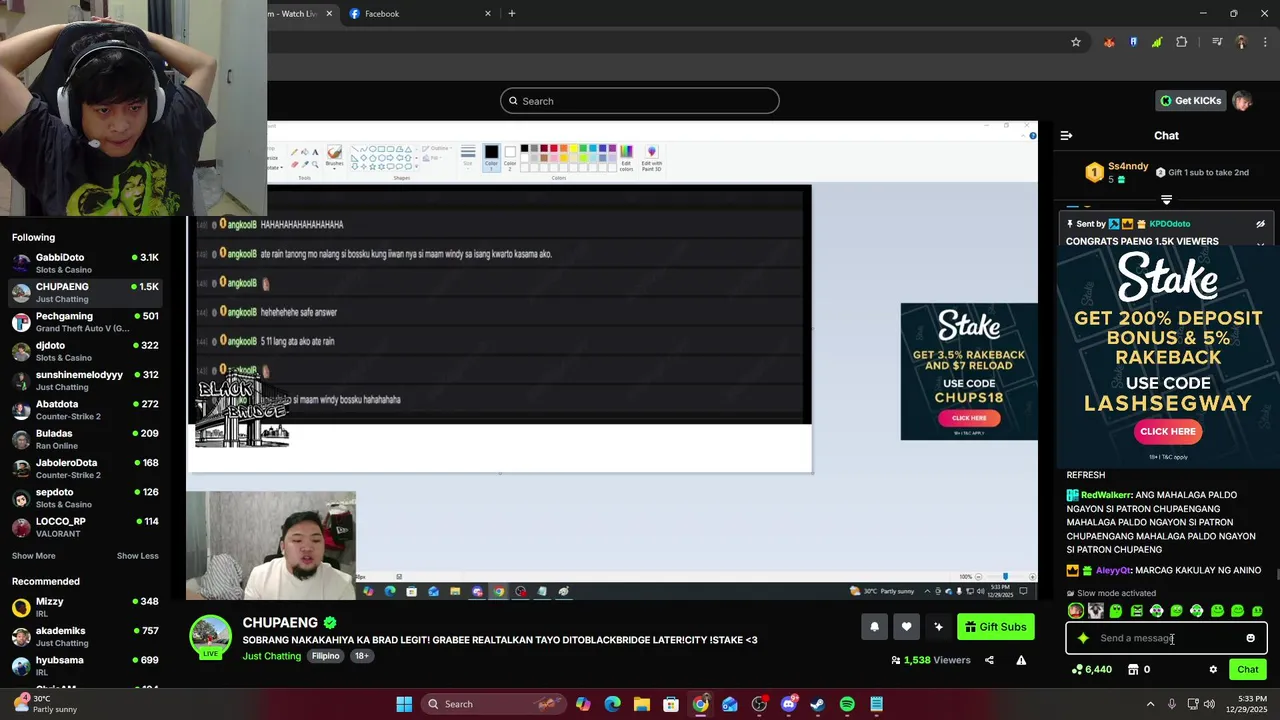Open File Explorer from taskbar
This screenshot has height=720, width=1280.
click(642, 704)
